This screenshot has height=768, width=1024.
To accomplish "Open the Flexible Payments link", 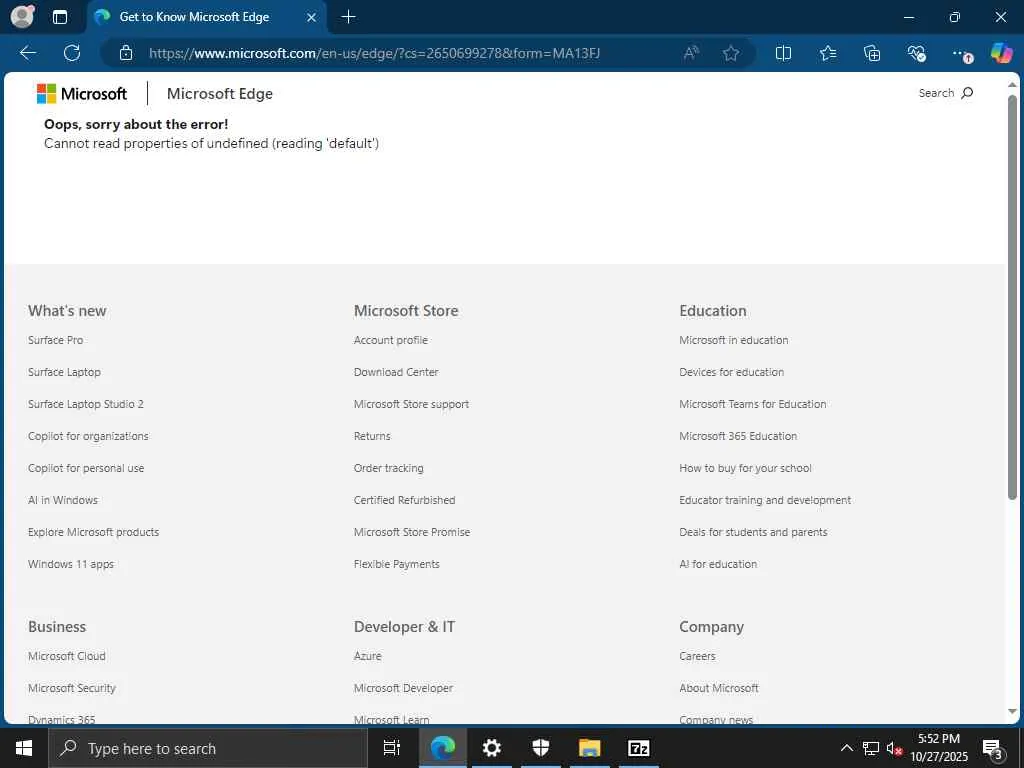I will click(x=396, y=564).
